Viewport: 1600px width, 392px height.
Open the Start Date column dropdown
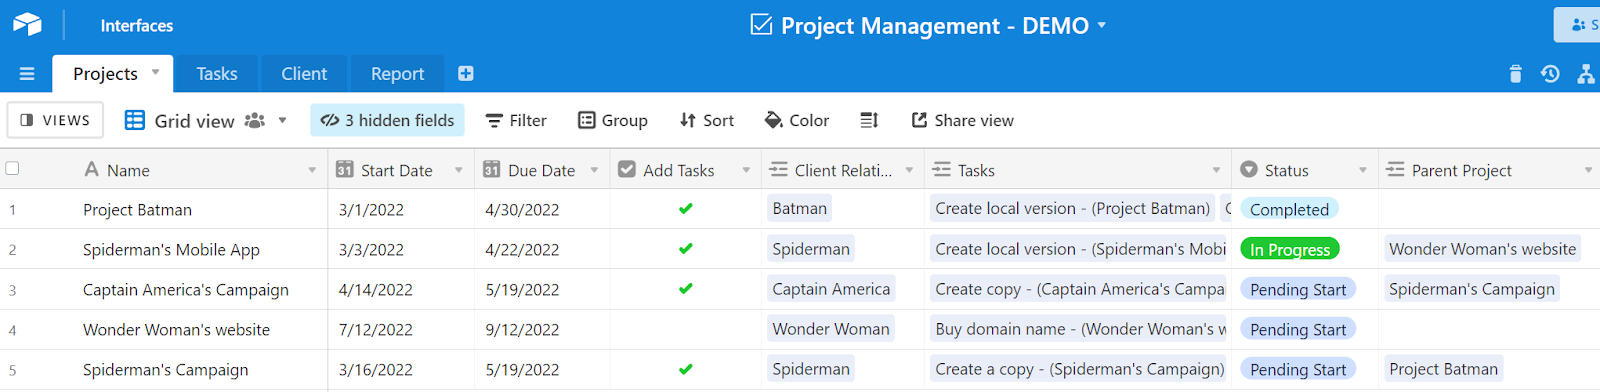(459, 170)
